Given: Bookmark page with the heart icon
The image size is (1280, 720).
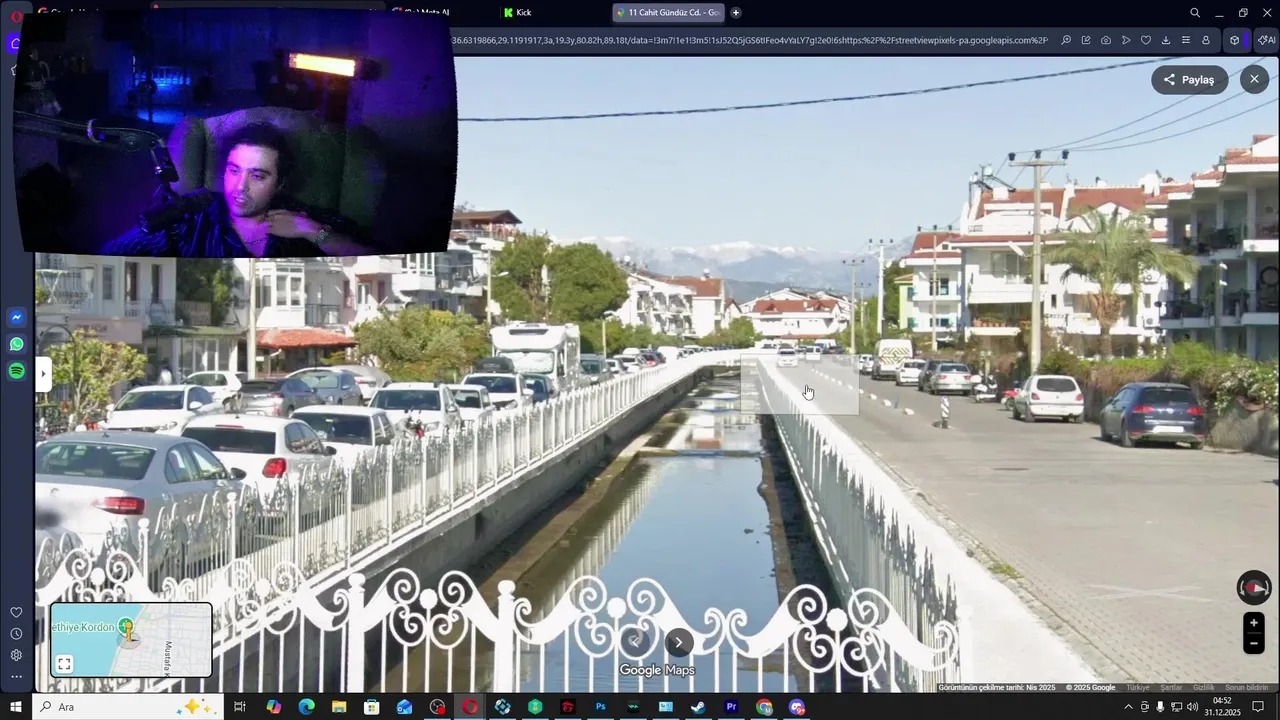Looking at the screenshot, I should (1146, 40).
